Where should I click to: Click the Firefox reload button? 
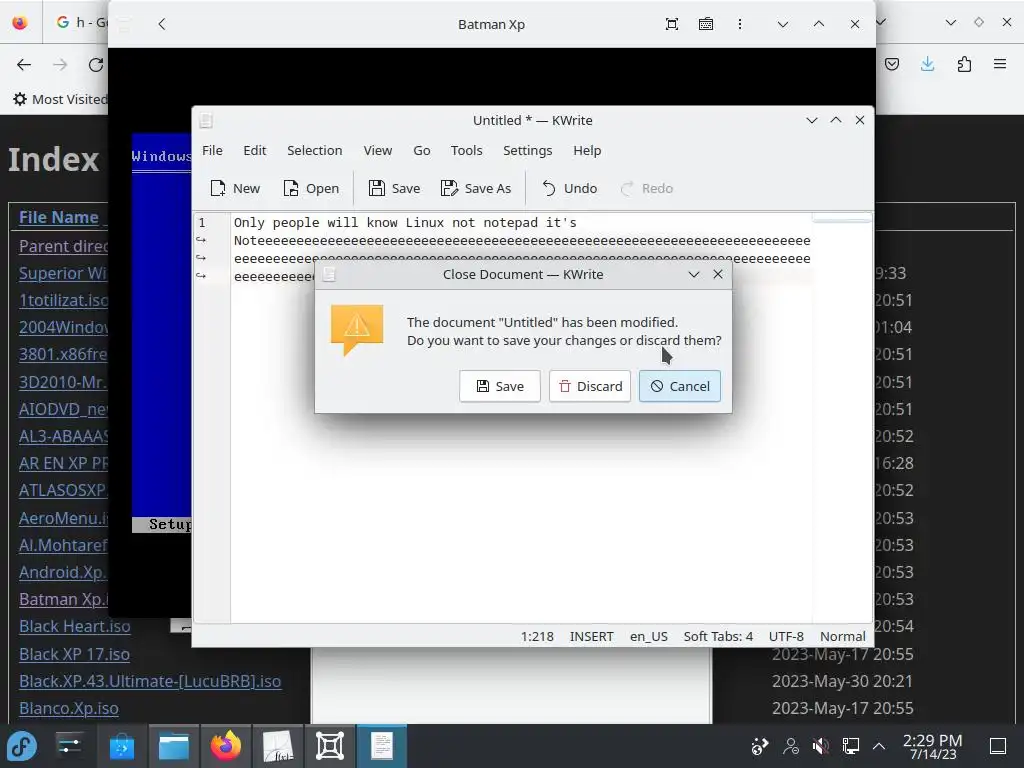coord(96,64)
